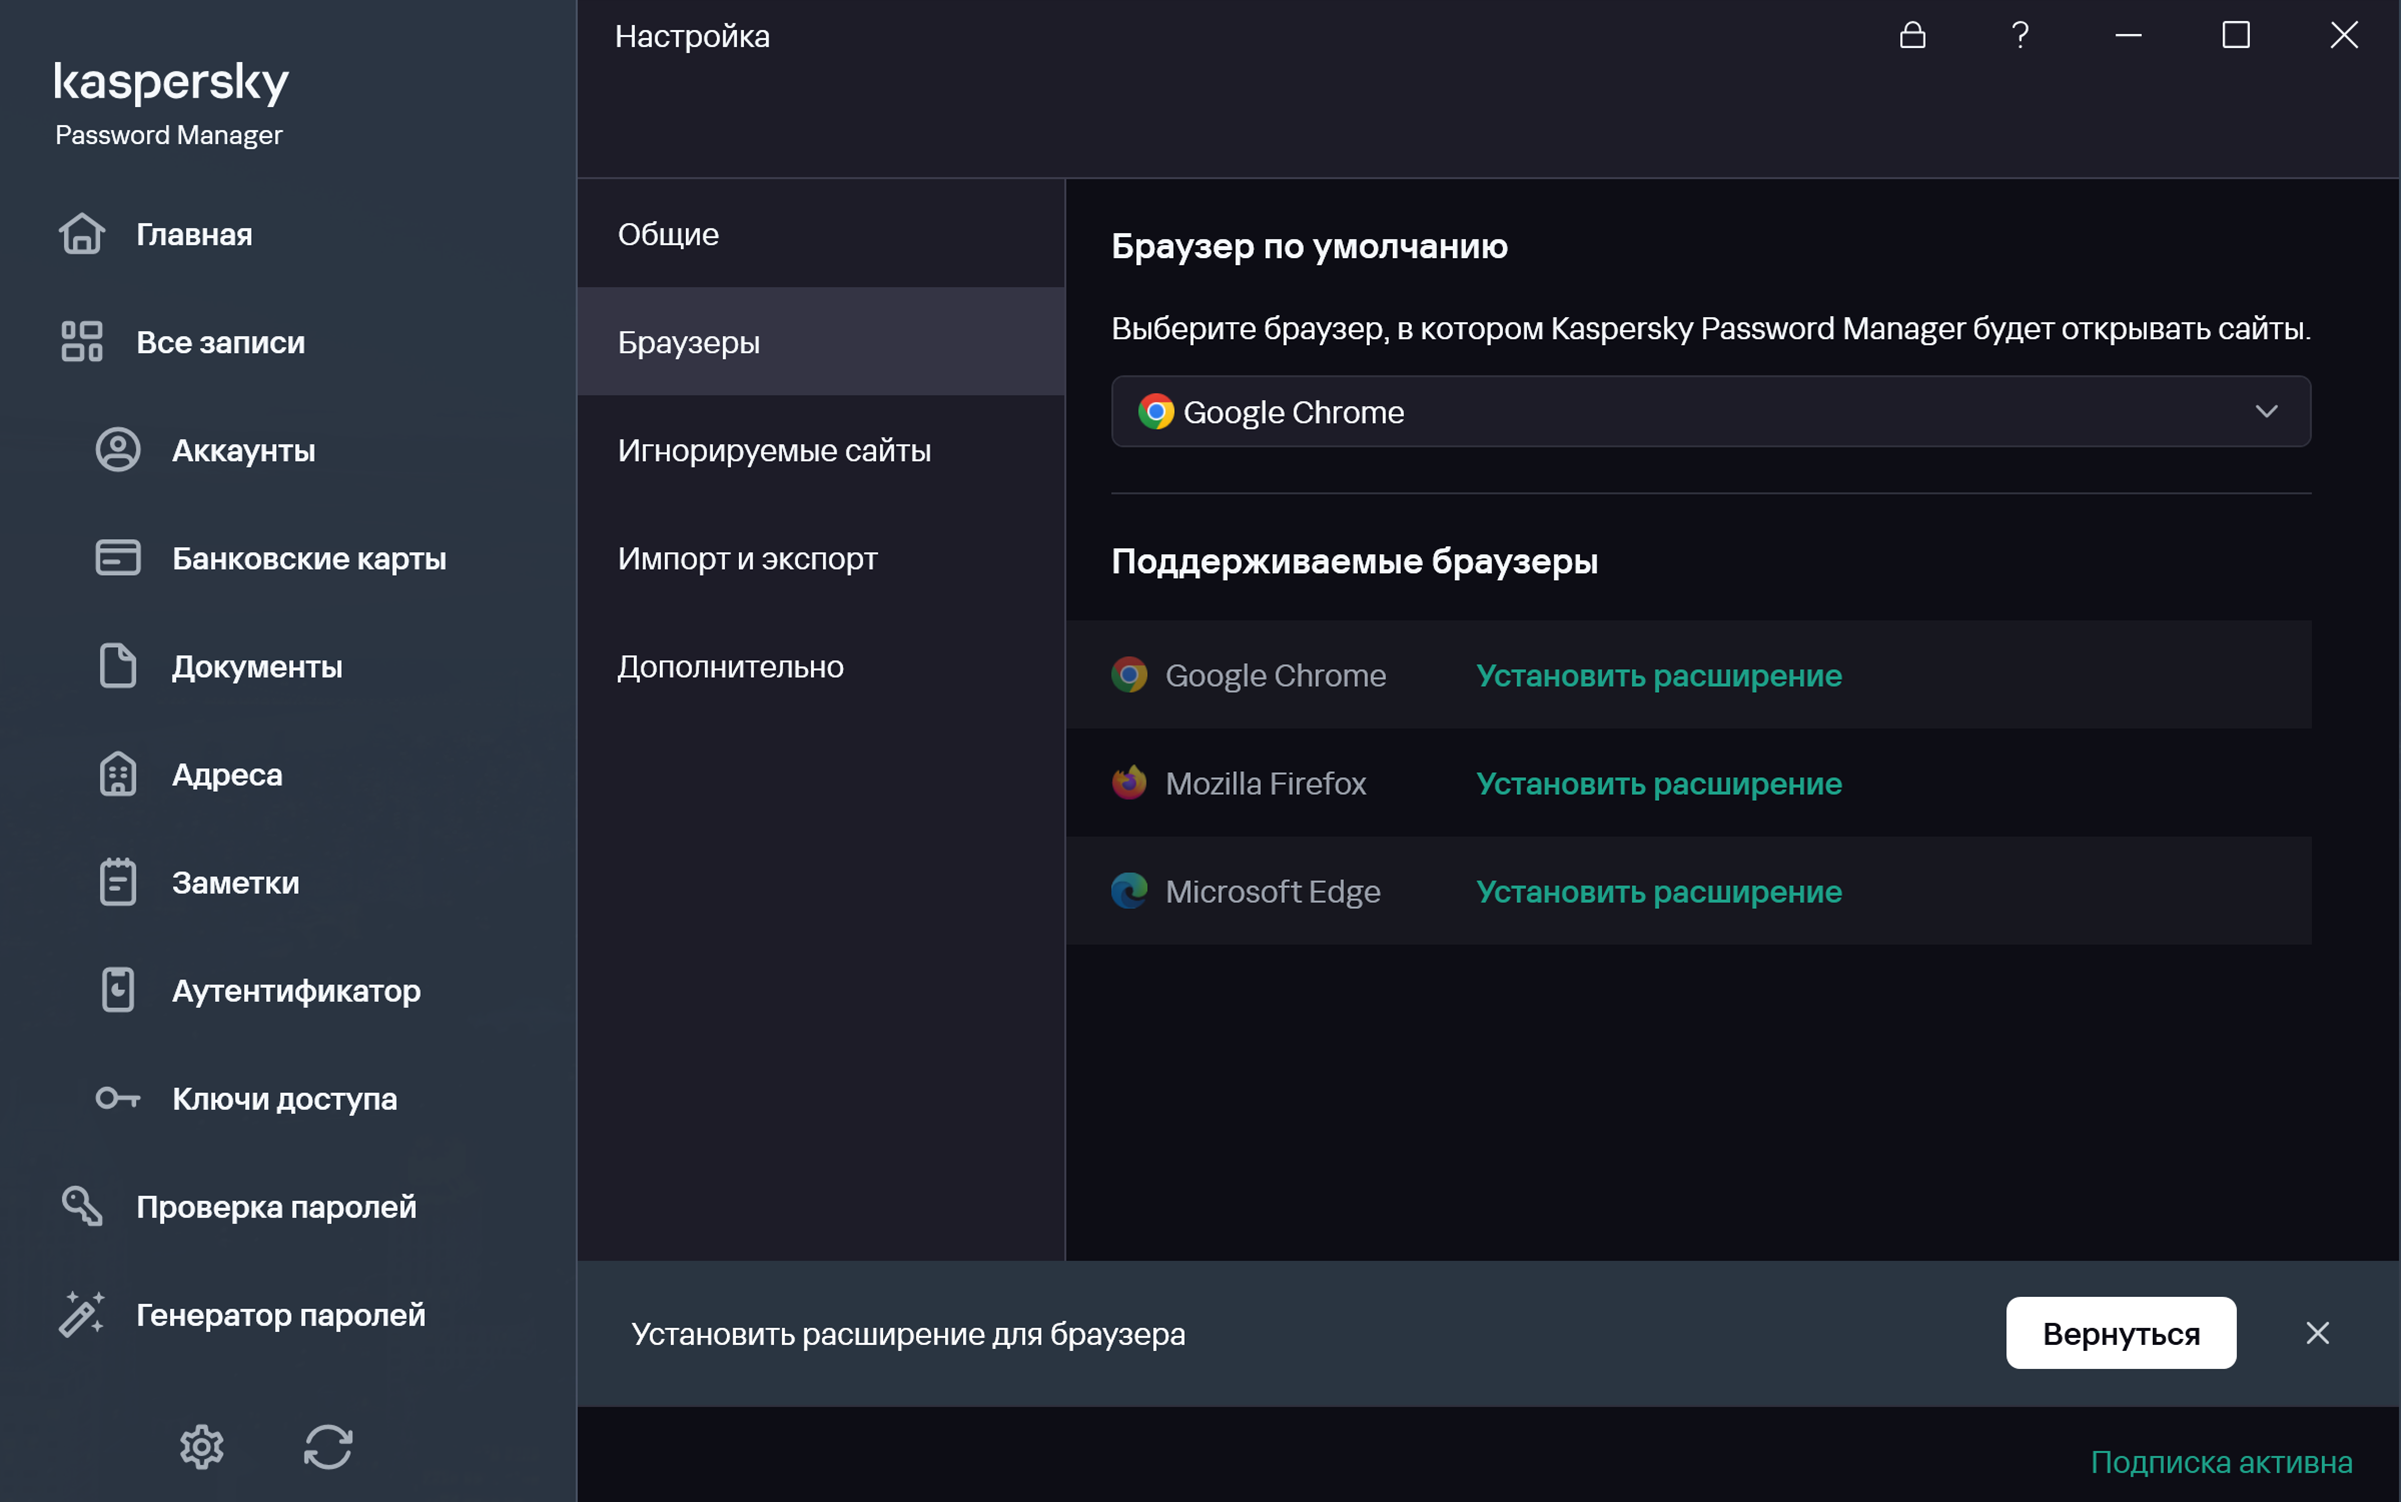Open the Импорт и экспорт tab
The height and width of the screenshot is (1502, 2401).
pyautogui.click(x=747, y=558)
